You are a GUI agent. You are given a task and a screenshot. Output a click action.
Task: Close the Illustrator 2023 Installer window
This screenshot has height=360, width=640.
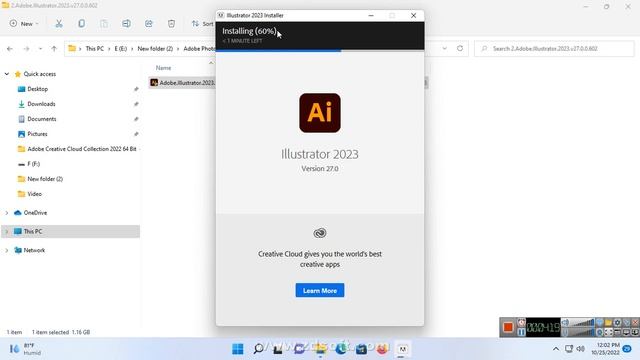413,16
